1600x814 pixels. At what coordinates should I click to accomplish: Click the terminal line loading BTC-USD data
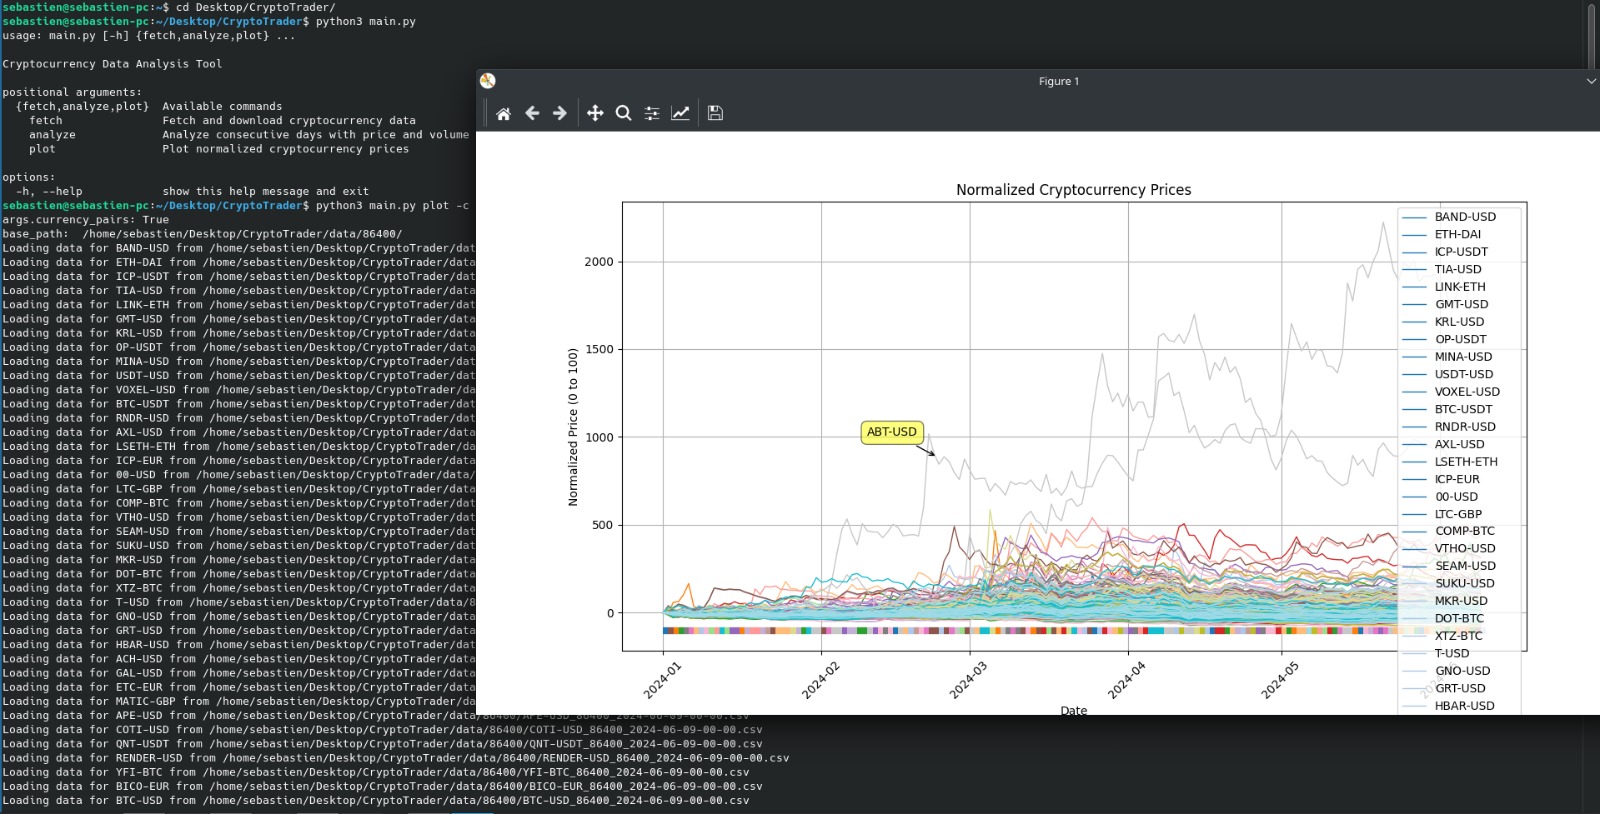(x=376, y=800)
